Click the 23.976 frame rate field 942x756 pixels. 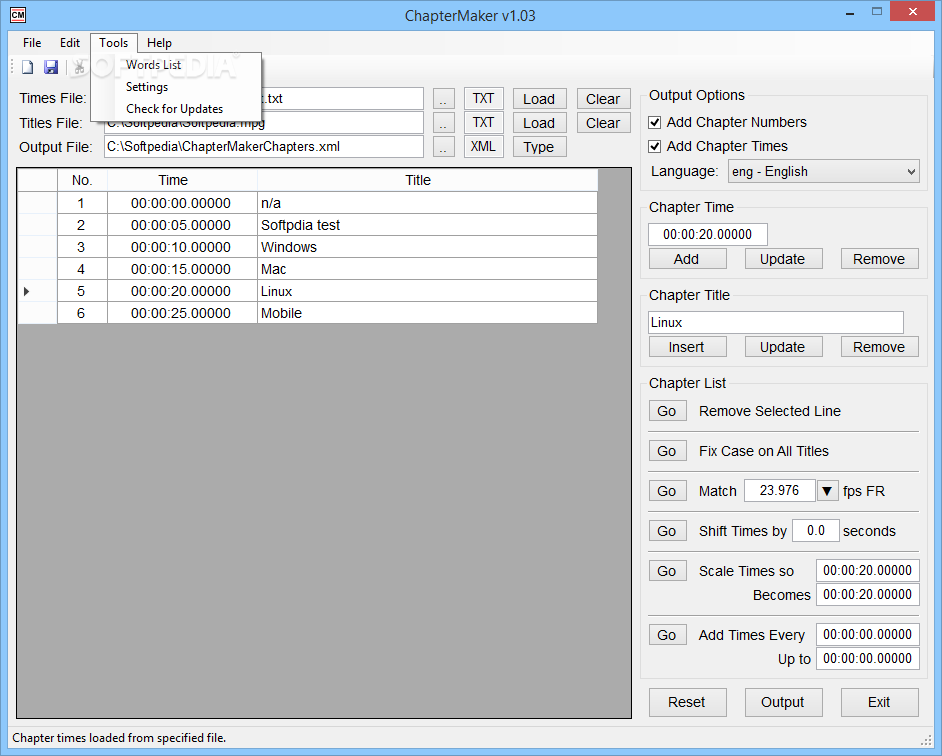(x=780, y=491)
